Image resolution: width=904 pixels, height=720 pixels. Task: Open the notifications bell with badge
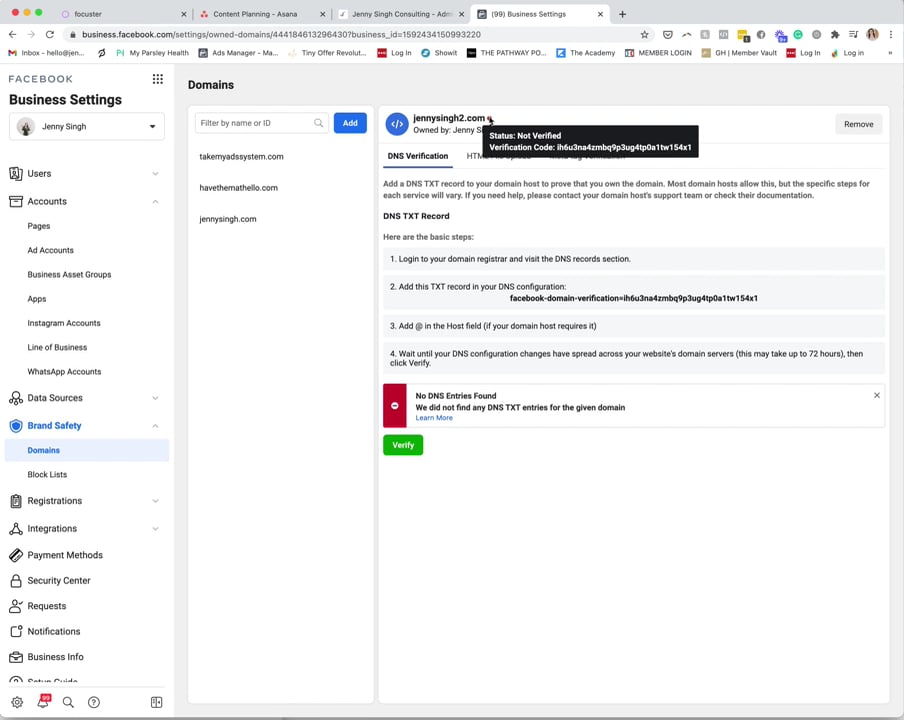click(x=43, y=701)
